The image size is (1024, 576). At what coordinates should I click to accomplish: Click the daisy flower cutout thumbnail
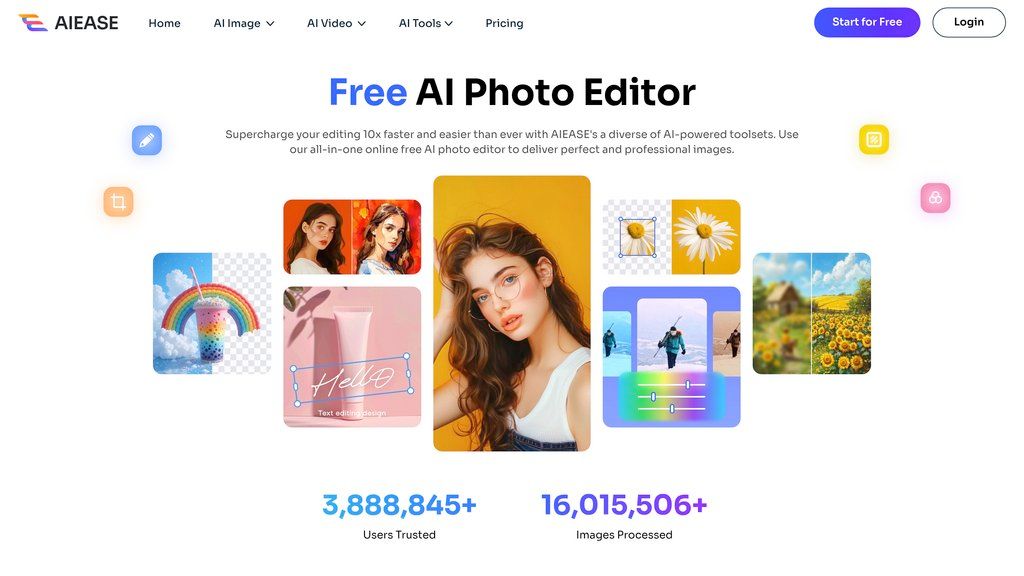coord(671,237)
